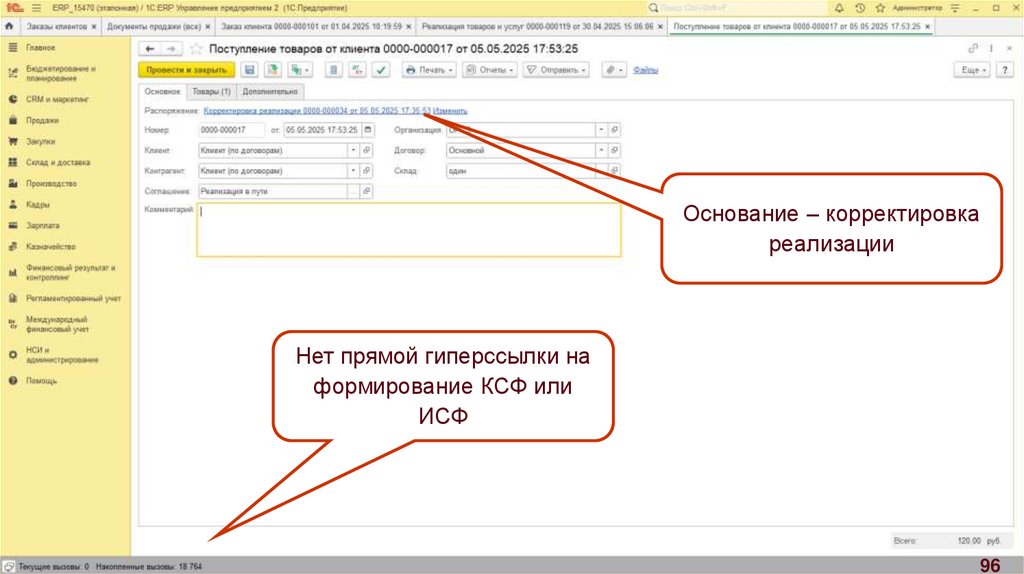This screenshot has width=1024, height=574.
Task: Expand the Организация field dropdown arrow
Action: (601, 130)
